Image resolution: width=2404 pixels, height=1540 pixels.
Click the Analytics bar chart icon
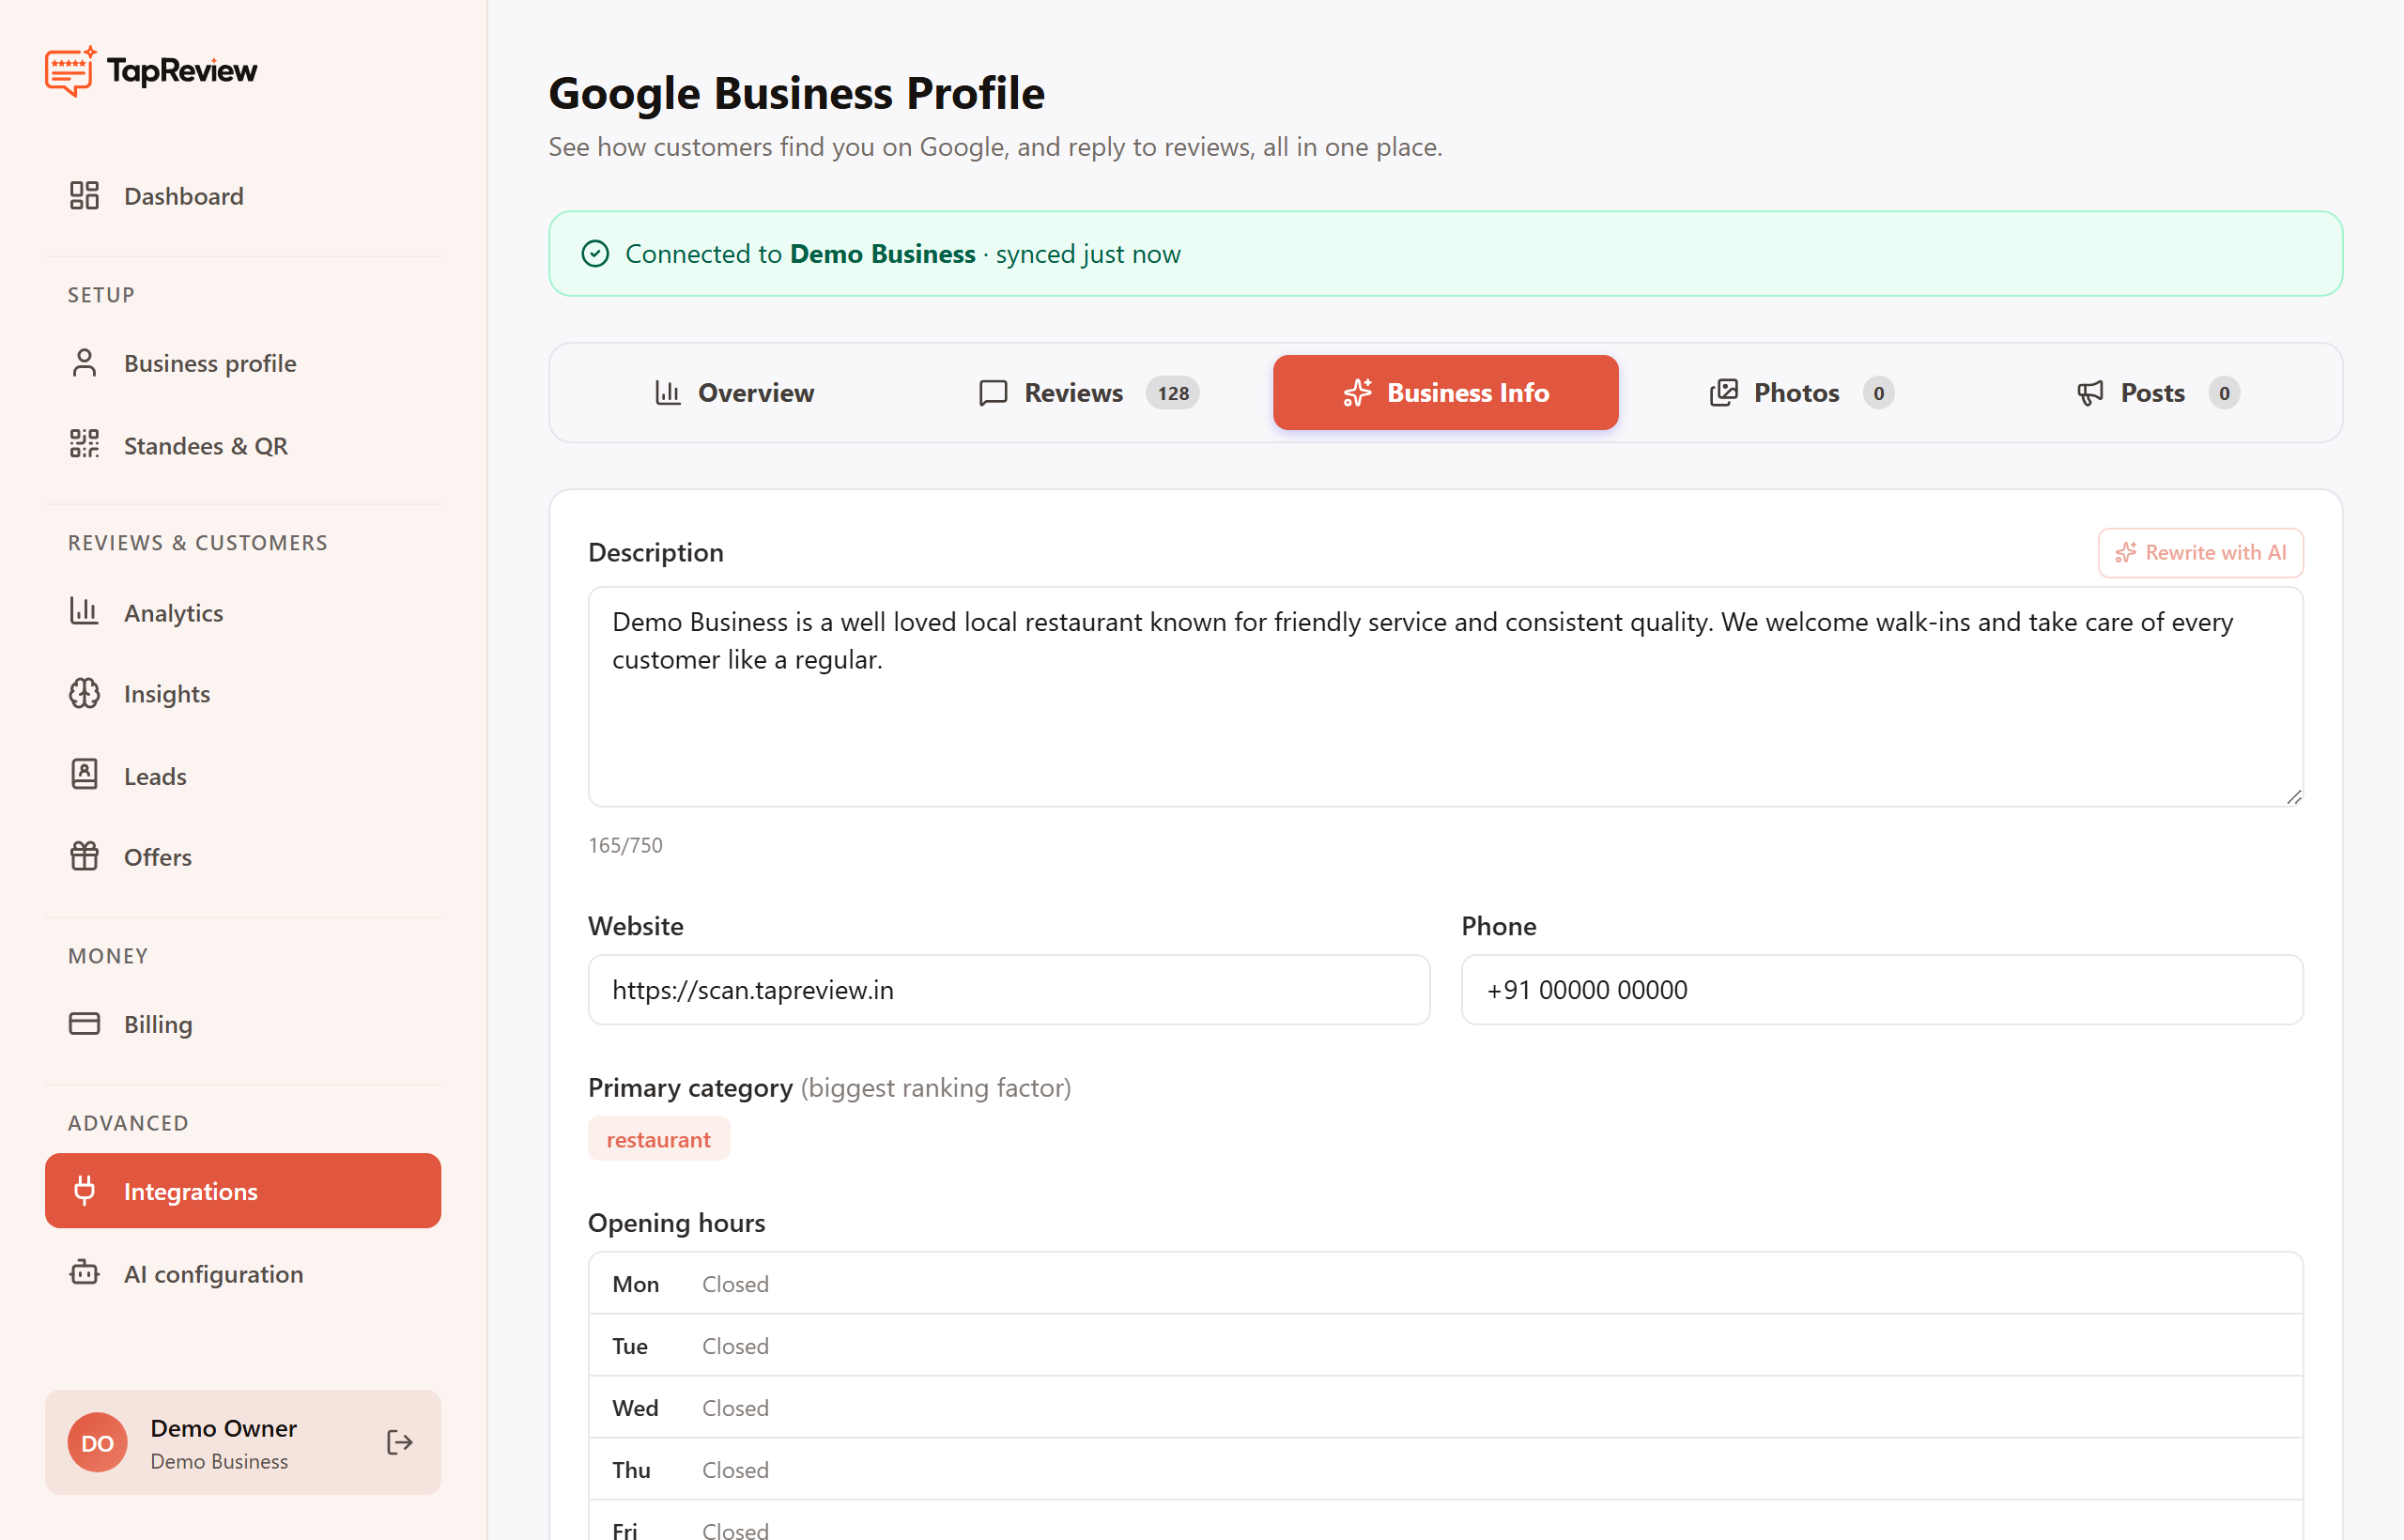tap(84, 611)
